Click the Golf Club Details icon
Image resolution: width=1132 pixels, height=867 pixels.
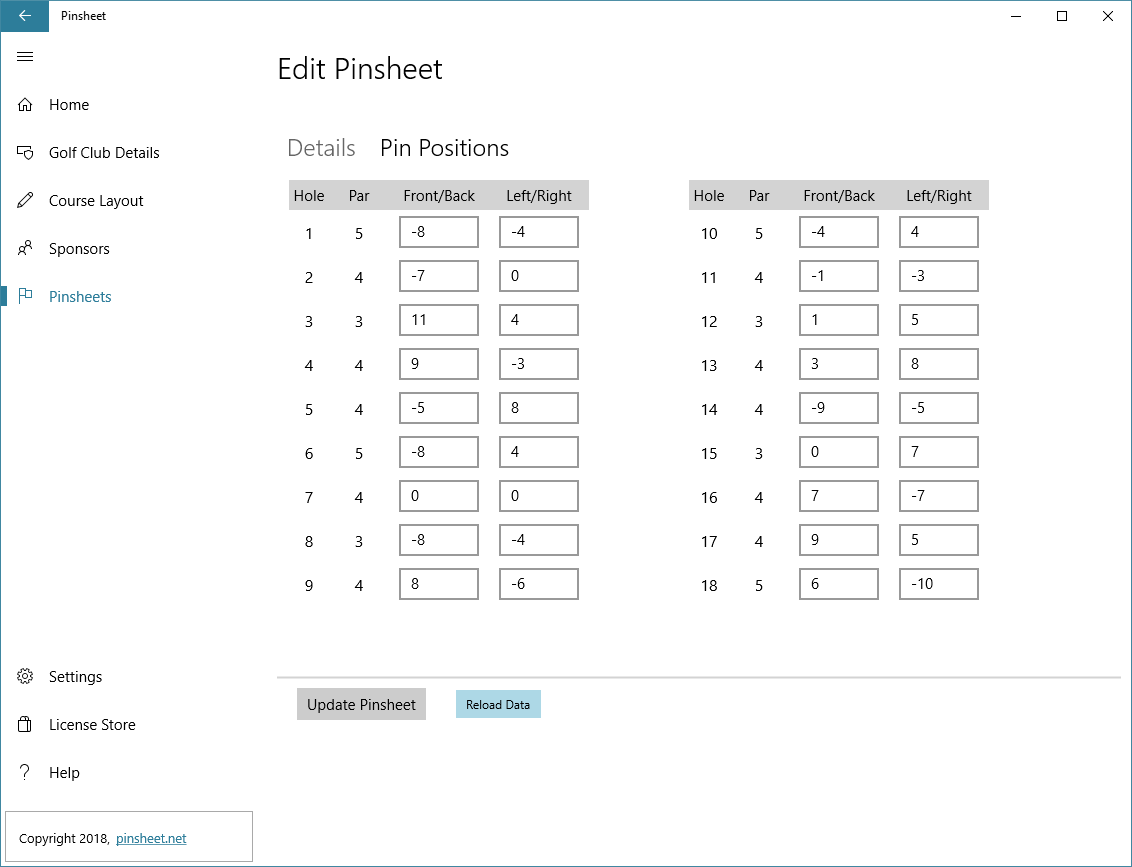pos(25,153)
